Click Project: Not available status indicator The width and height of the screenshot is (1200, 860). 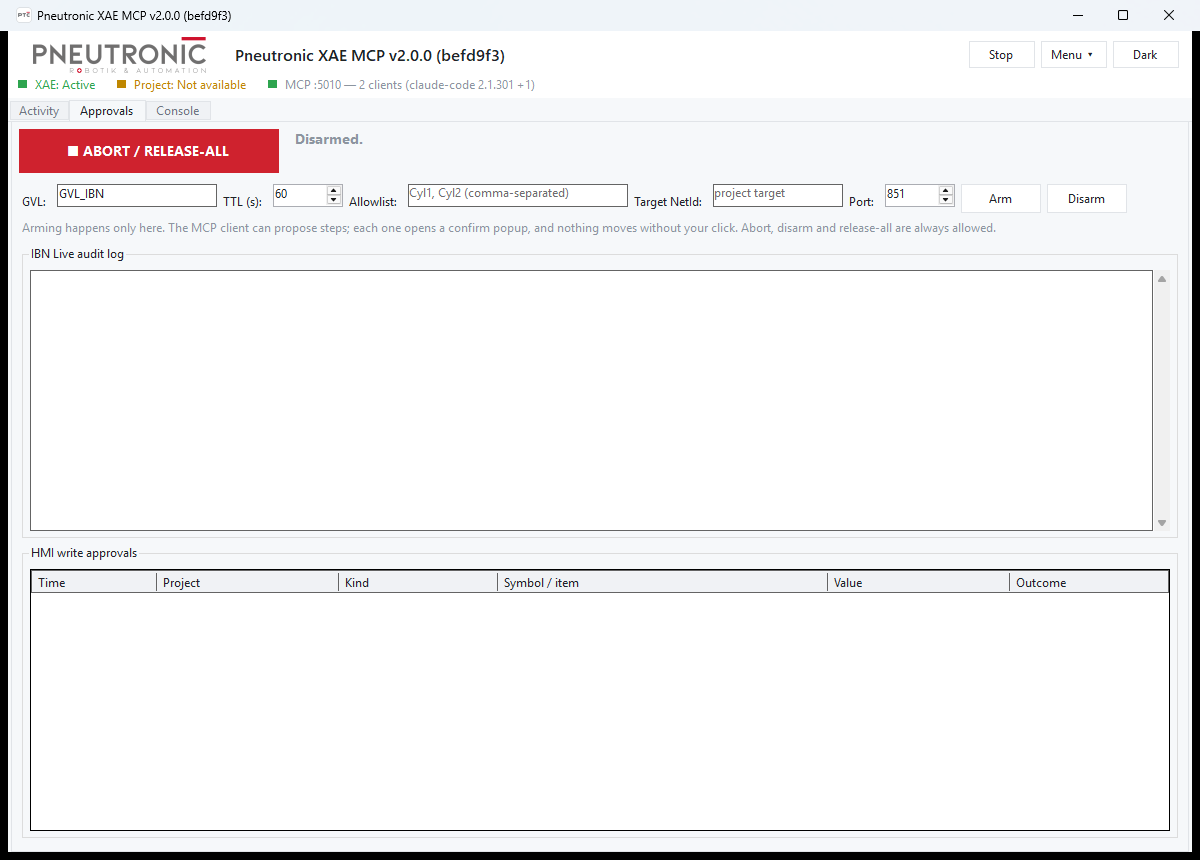(181, 85)
